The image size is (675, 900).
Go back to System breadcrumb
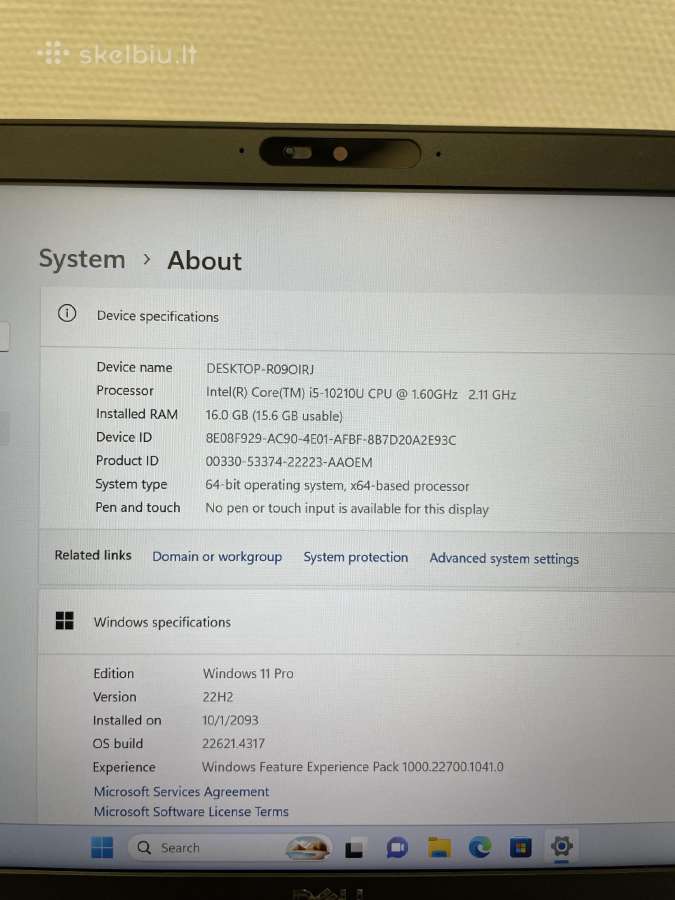(82, 259)
